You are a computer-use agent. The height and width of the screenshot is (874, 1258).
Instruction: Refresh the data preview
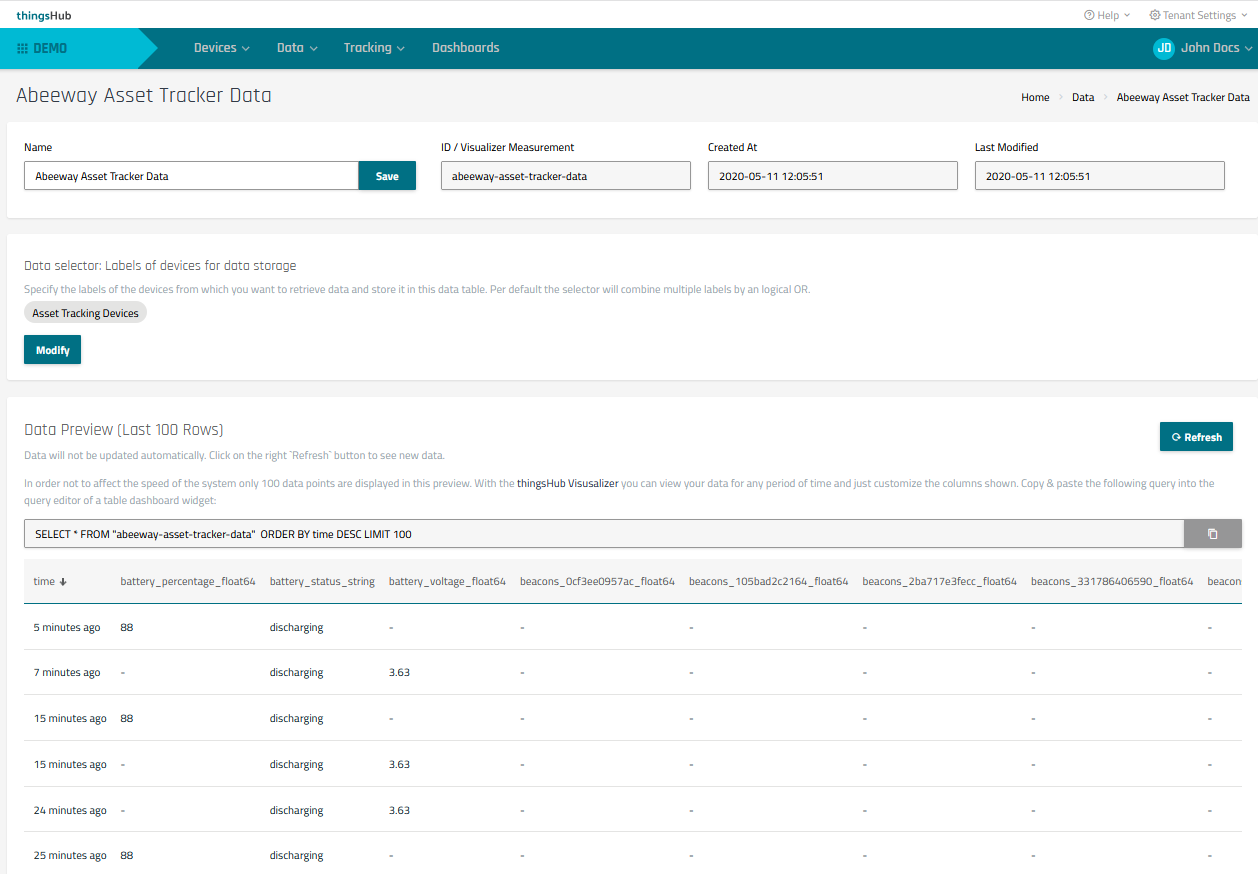point(1196,437)
